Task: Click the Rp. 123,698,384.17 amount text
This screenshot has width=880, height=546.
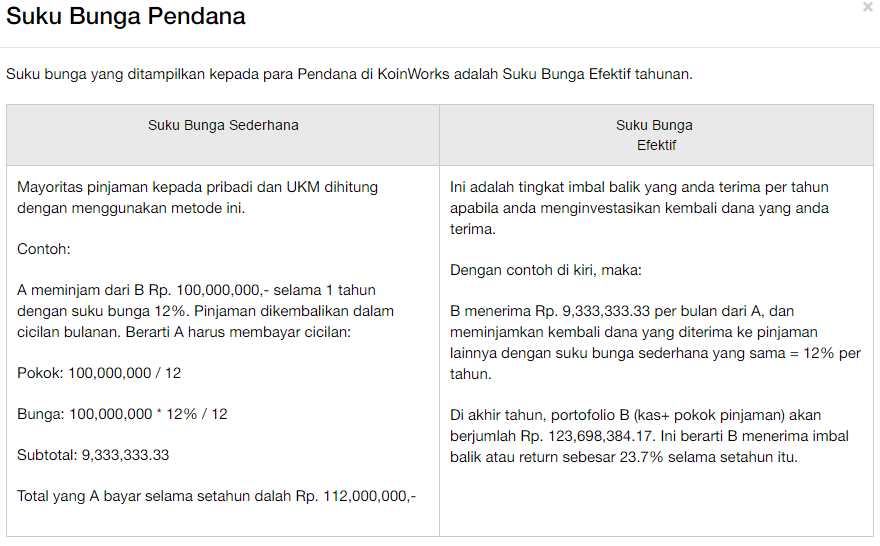Action: tap(587, 436)
